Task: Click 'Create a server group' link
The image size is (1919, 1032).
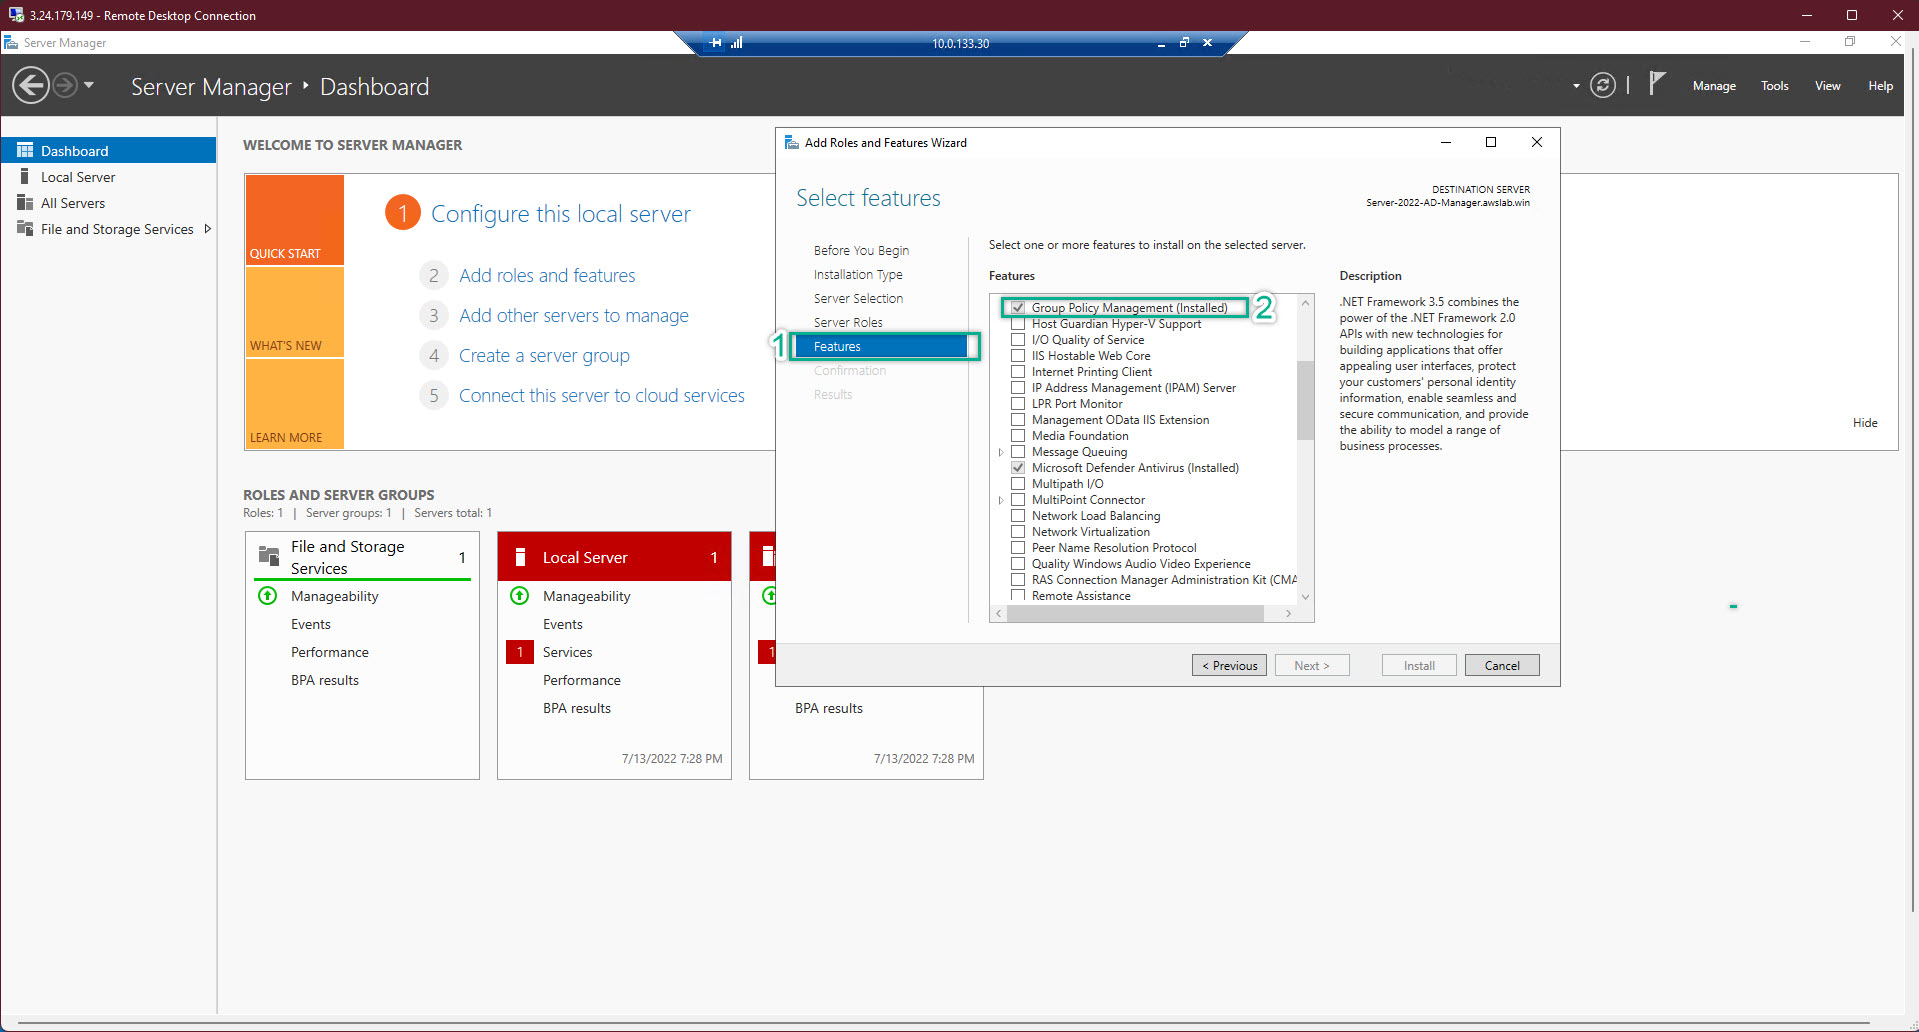Action: [x=544, y=355]
